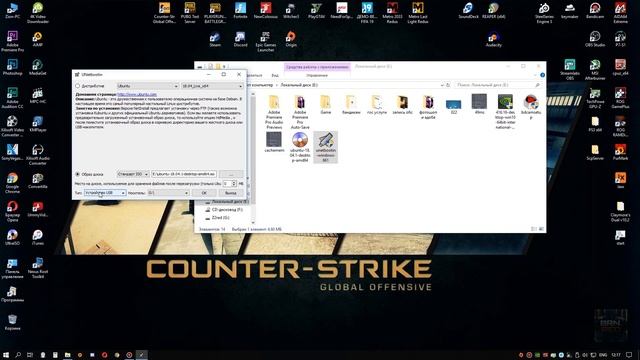This screenshot has width=640, height=360.
Task: Open the Ubuntu distribution dropdown
Action: click(148, 86)
